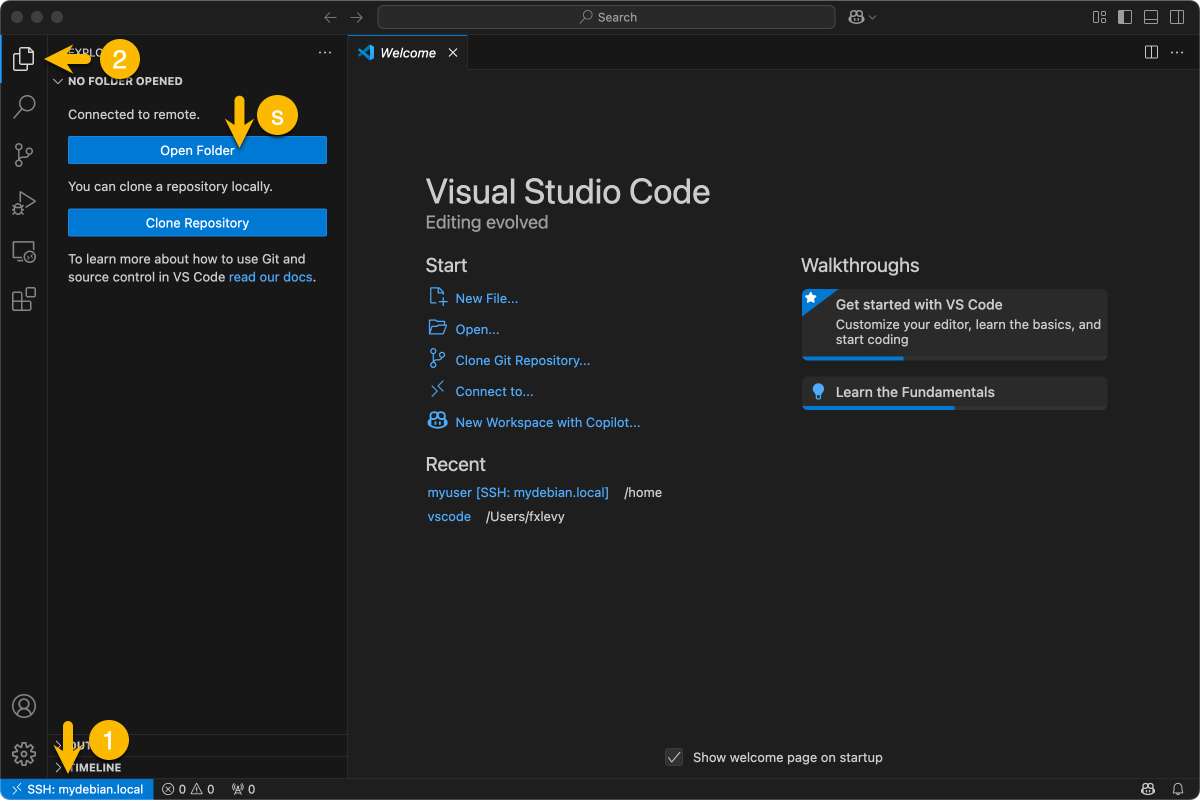
Task: Open the Run and Debug view
Action: [24, 203]
